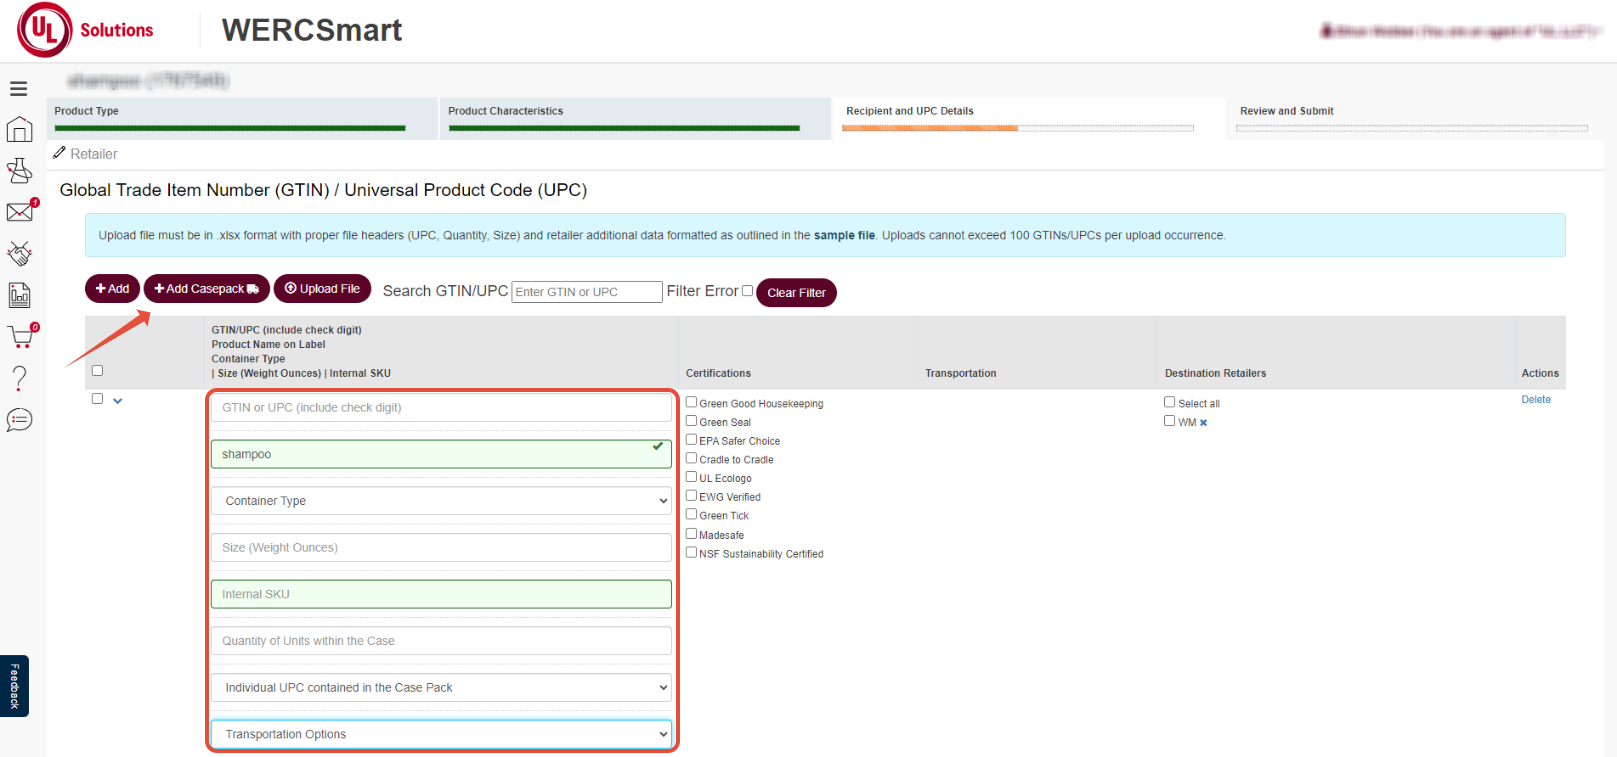1617x757 pixels.
Task: Check UL Ecologo certification
Action: pyautogui.click(x=691, y=477)
